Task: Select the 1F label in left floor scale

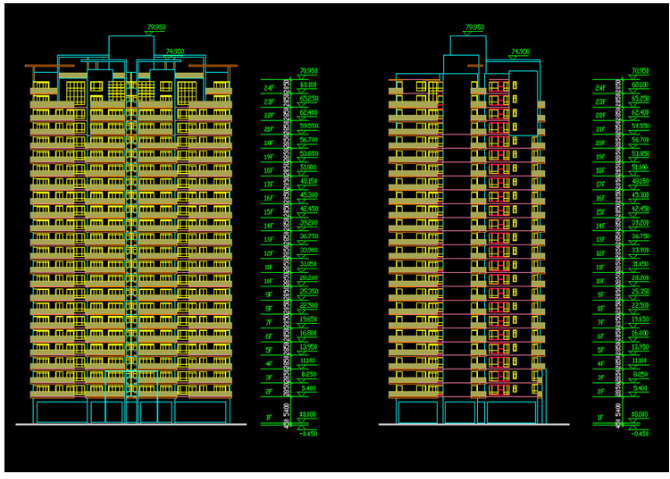Action: point(268,415)
